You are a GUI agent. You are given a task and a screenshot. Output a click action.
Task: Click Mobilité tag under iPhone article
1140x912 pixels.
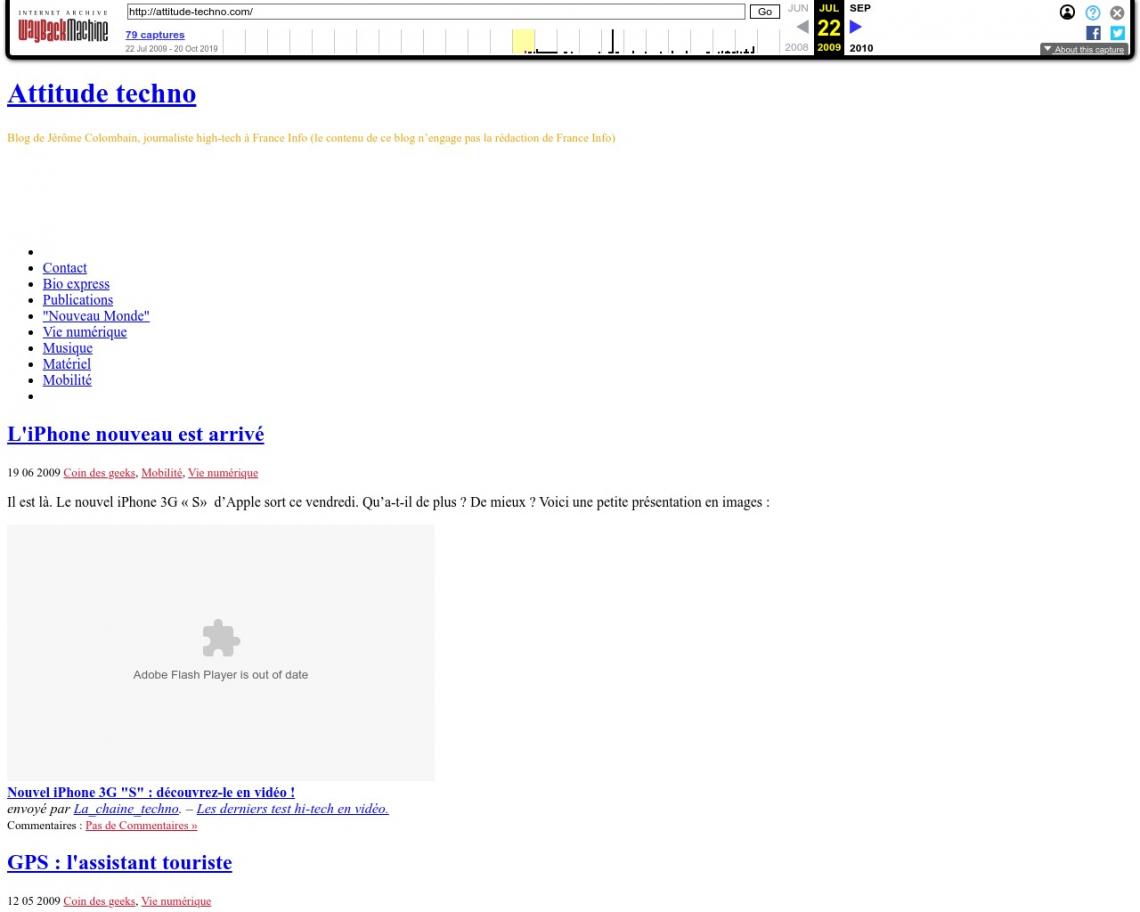coord(162,473)
